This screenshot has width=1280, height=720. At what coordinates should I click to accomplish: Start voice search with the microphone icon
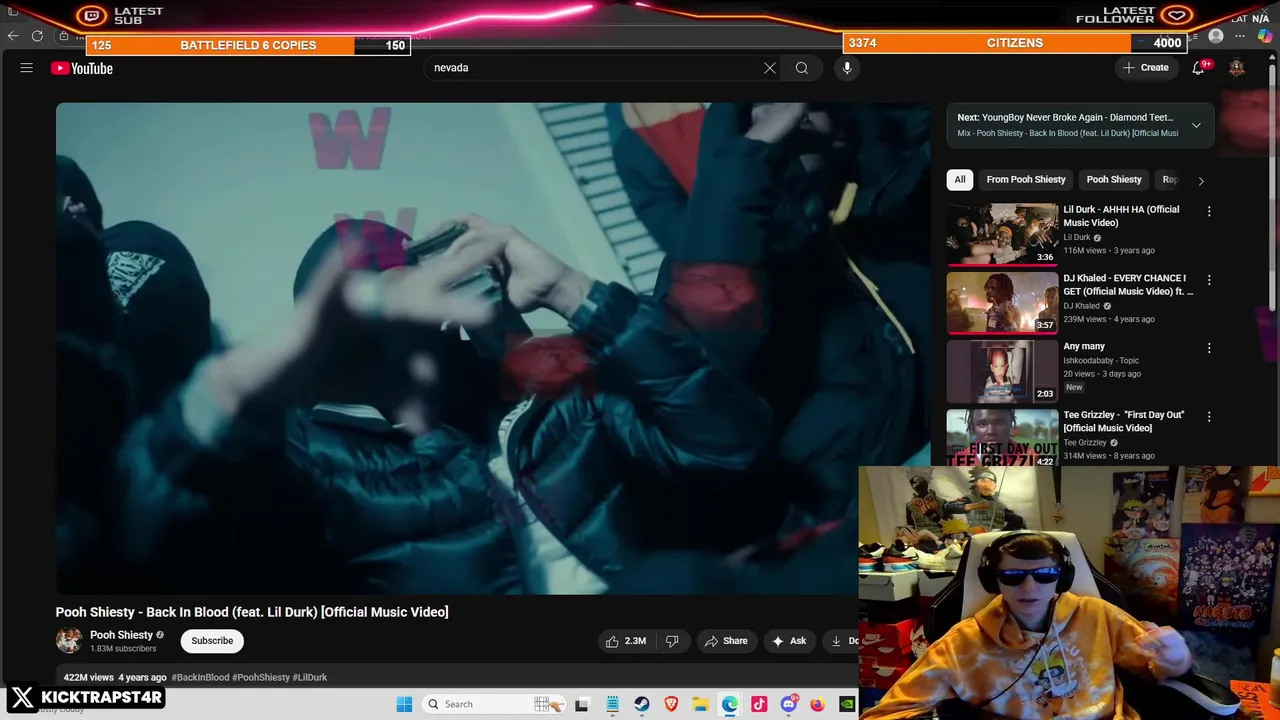pyautogui.click(x=847, y=68)
